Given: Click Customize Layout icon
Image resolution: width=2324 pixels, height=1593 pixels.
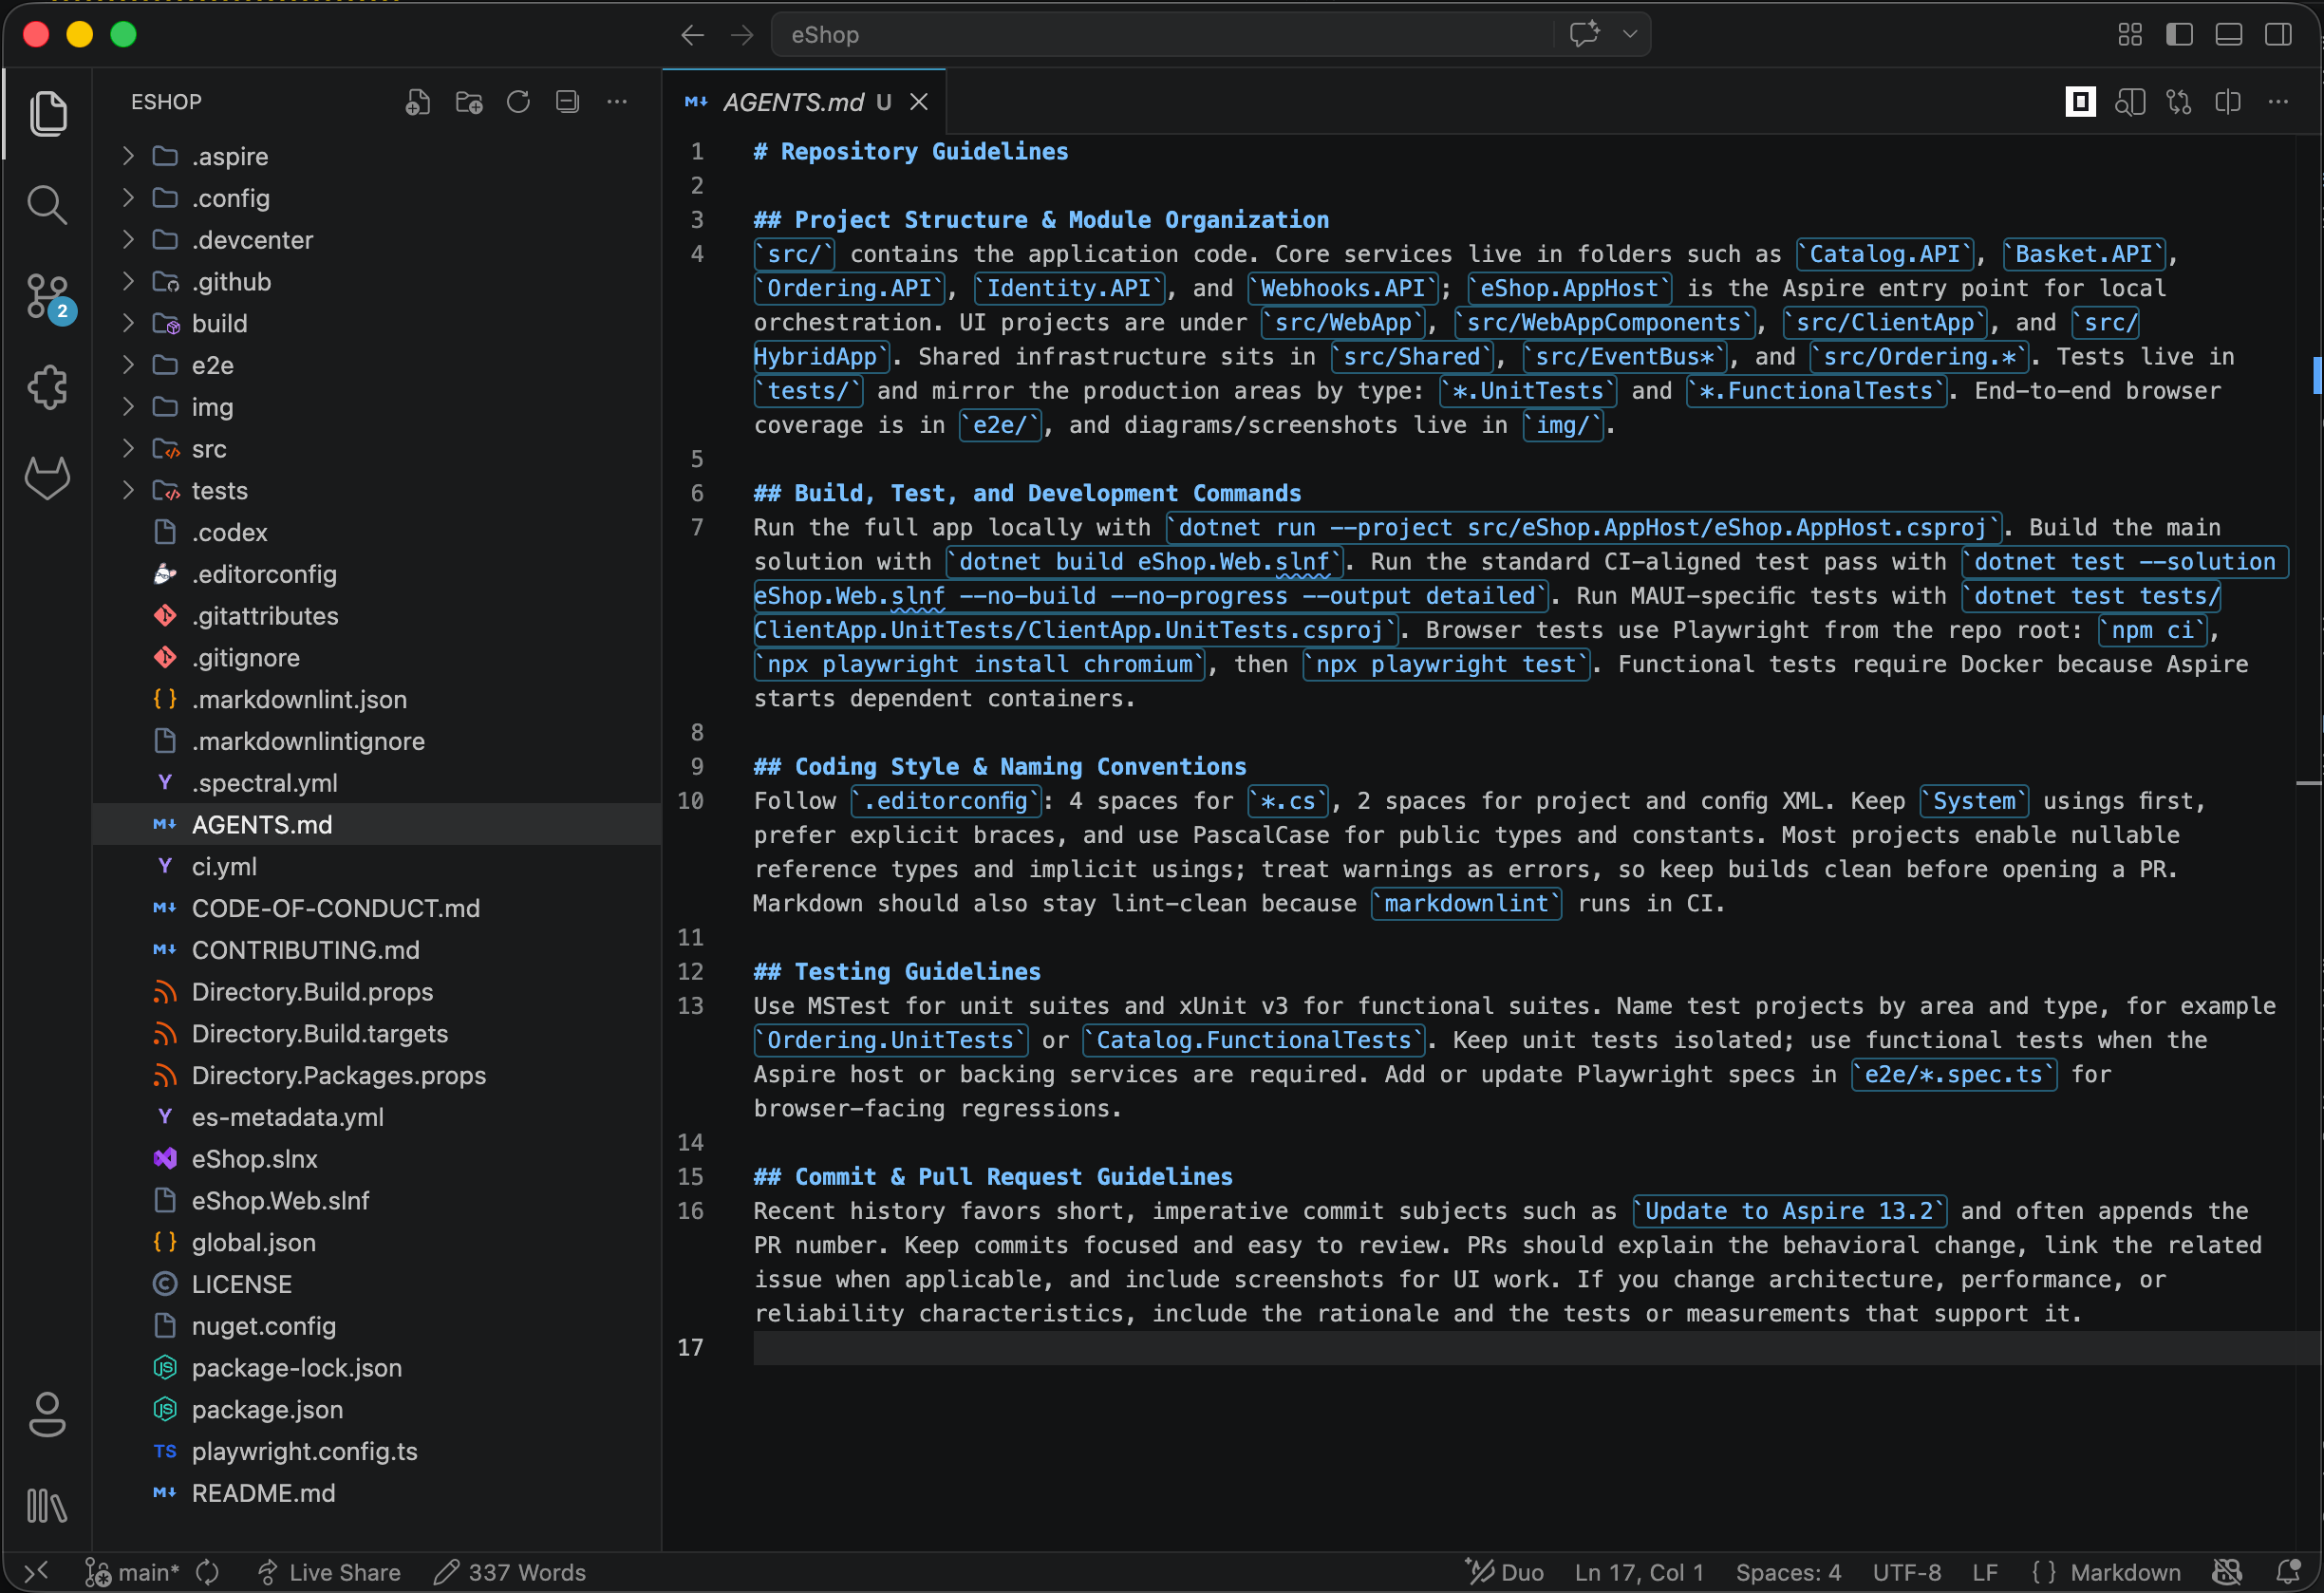Looking at the screenshot, I should [x=2130, y=35].
